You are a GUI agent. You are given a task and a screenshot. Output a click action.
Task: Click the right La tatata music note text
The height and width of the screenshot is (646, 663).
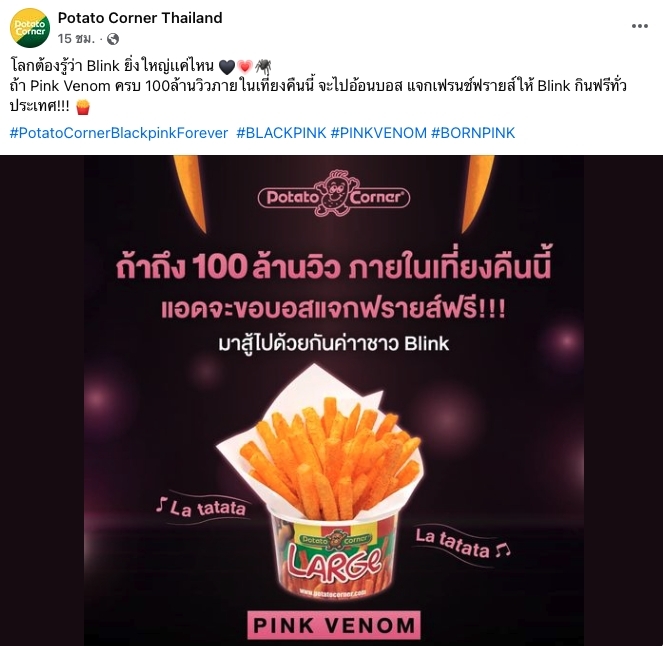coord(463,544)
